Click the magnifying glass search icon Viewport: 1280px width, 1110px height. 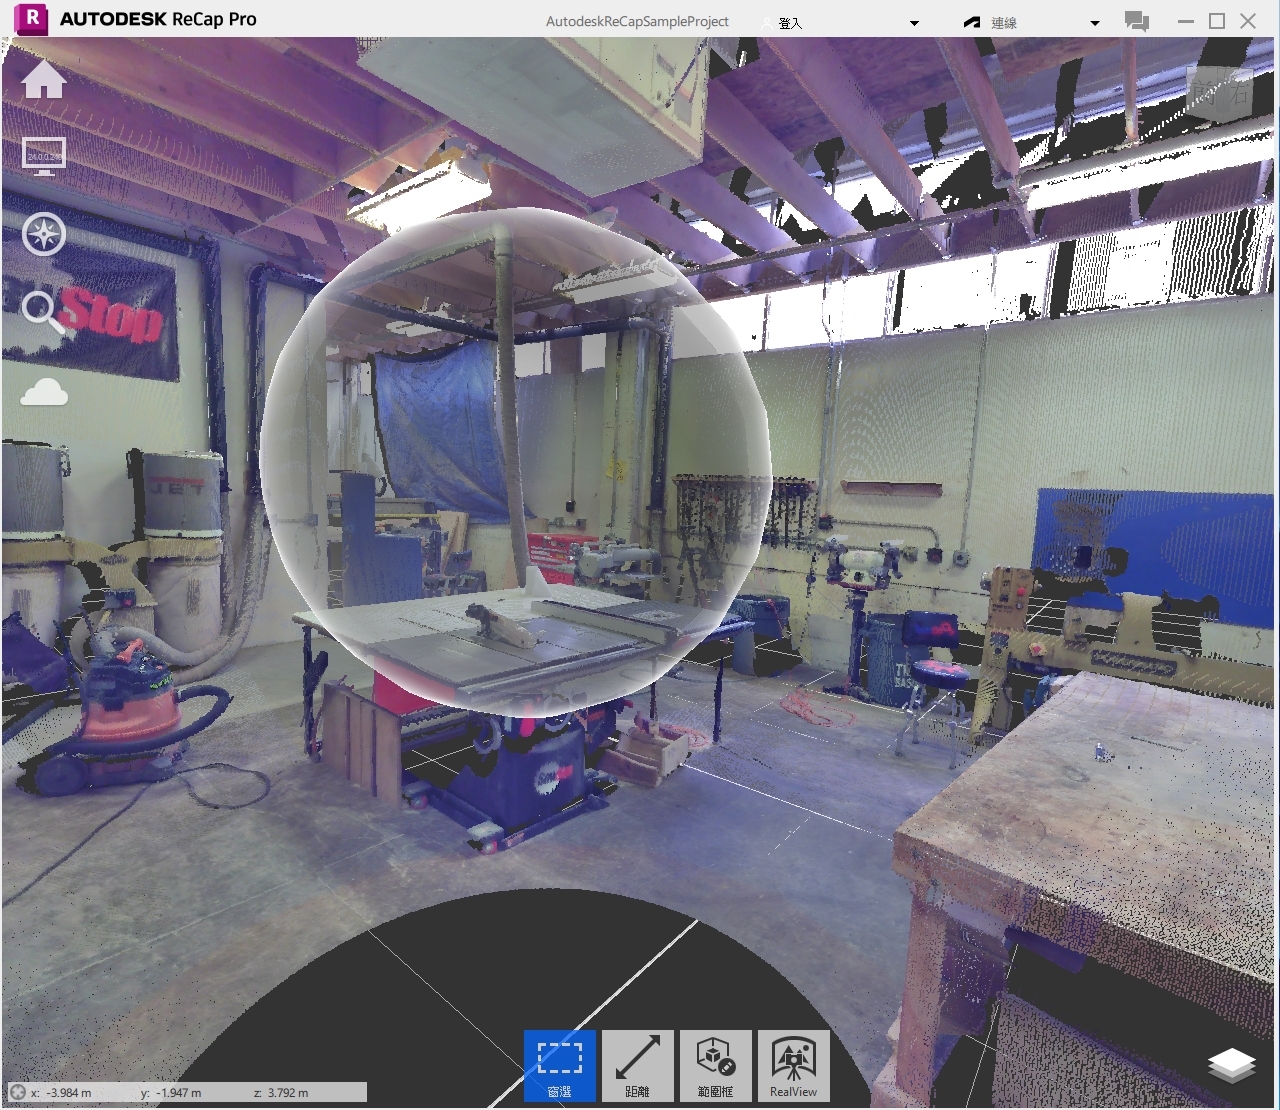pos(42,312)
